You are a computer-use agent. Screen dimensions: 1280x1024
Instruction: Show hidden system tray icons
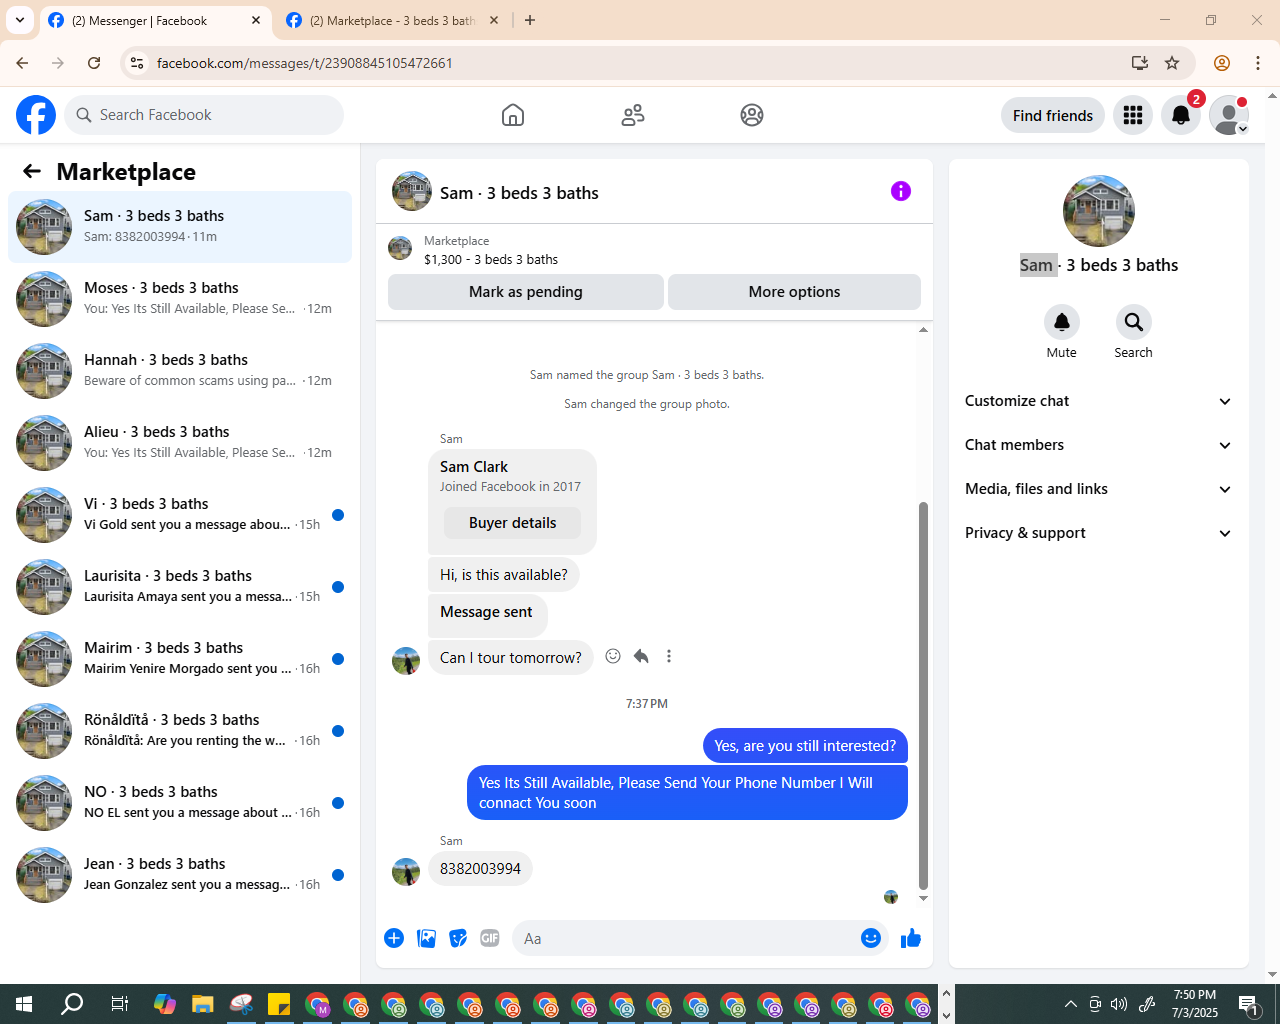[1070, 1004]
